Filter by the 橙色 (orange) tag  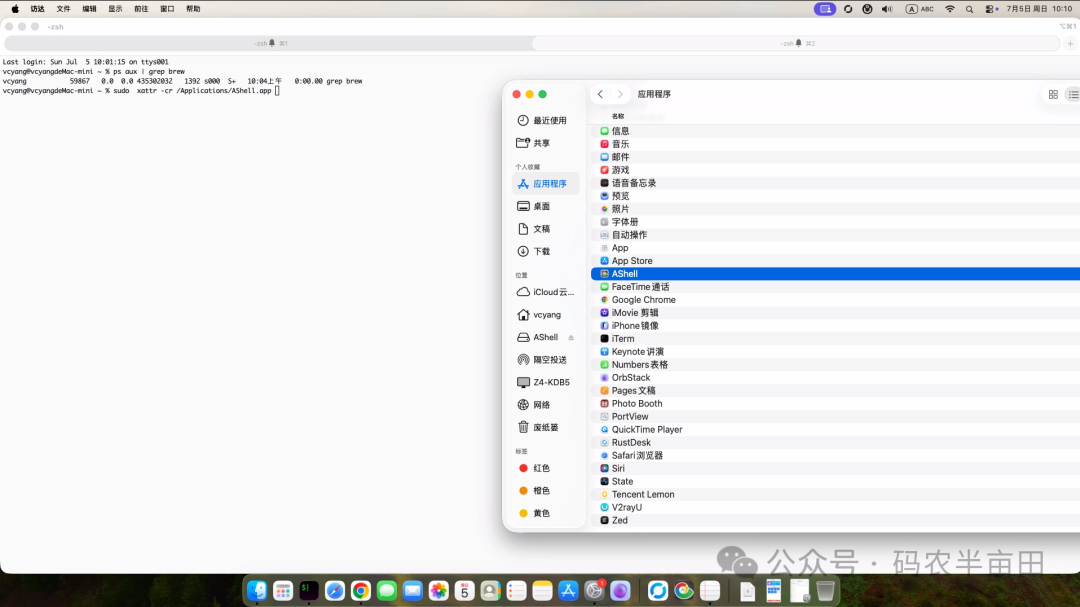click(x=534, y=491)
